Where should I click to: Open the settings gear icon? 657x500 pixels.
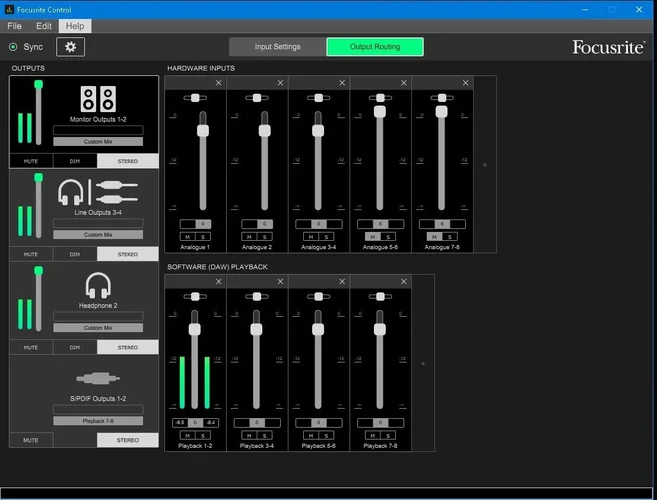(70, 47)
